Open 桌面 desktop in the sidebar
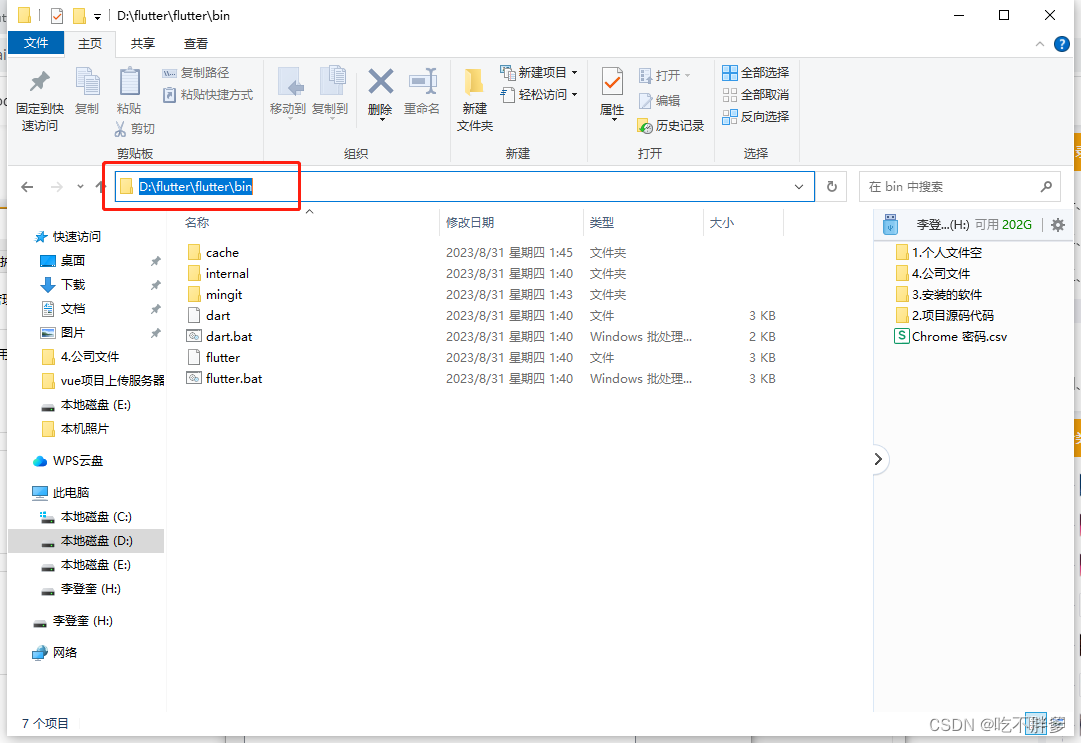Screen dimensions: 1081x743 [63, 261]
